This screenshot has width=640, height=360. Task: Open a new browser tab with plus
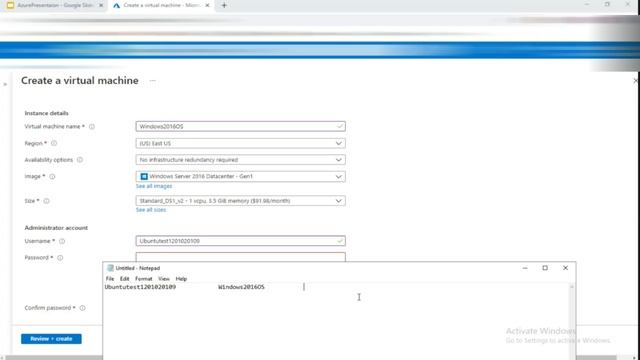point(224,5)
